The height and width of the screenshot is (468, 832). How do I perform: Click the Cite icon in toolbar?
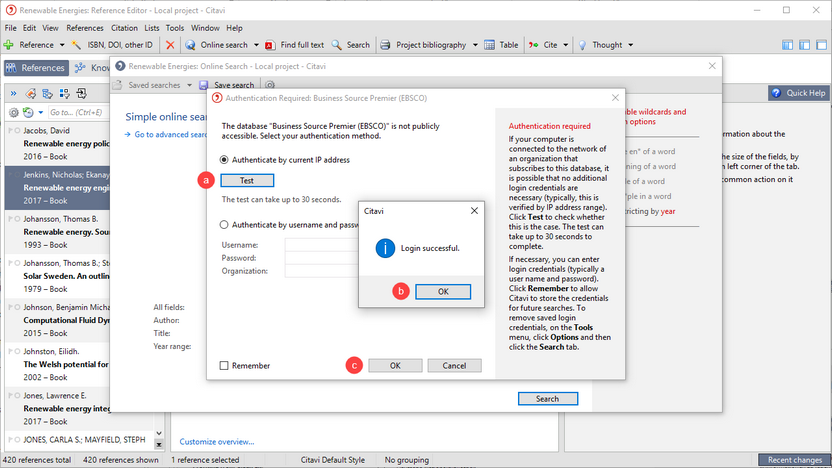click(533, 45)
